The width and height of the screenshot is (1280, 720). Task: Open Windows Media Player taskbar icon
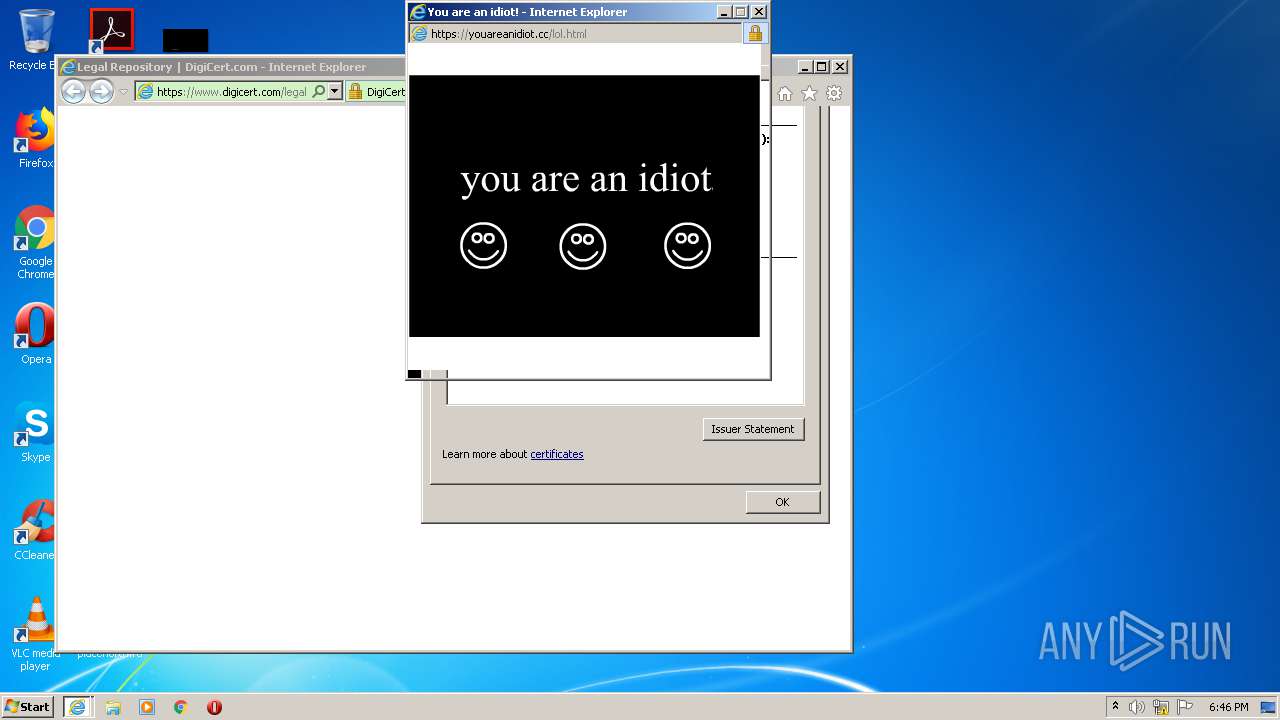pyautogui.click(x=147, y=707)
